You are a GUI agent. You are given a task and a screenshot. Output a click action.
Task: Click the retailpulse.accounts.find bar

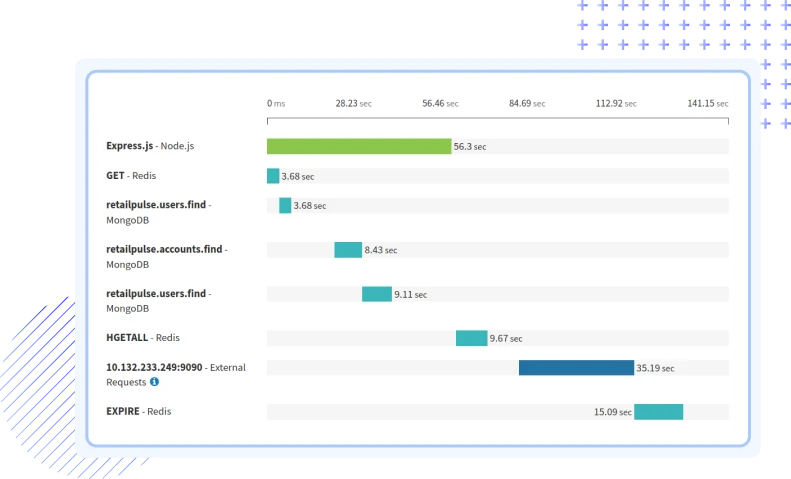(348, 250)
